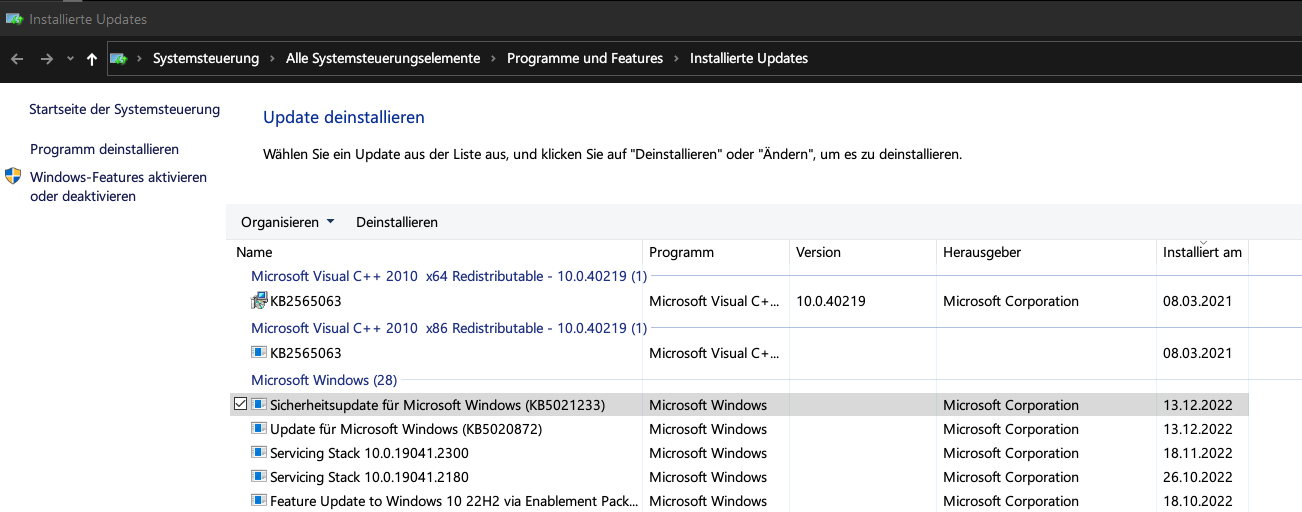Click the icon of Servicing Stack 10.0.19041.2180
This screenshot has width=1302, height=512.
pos(260,477)
